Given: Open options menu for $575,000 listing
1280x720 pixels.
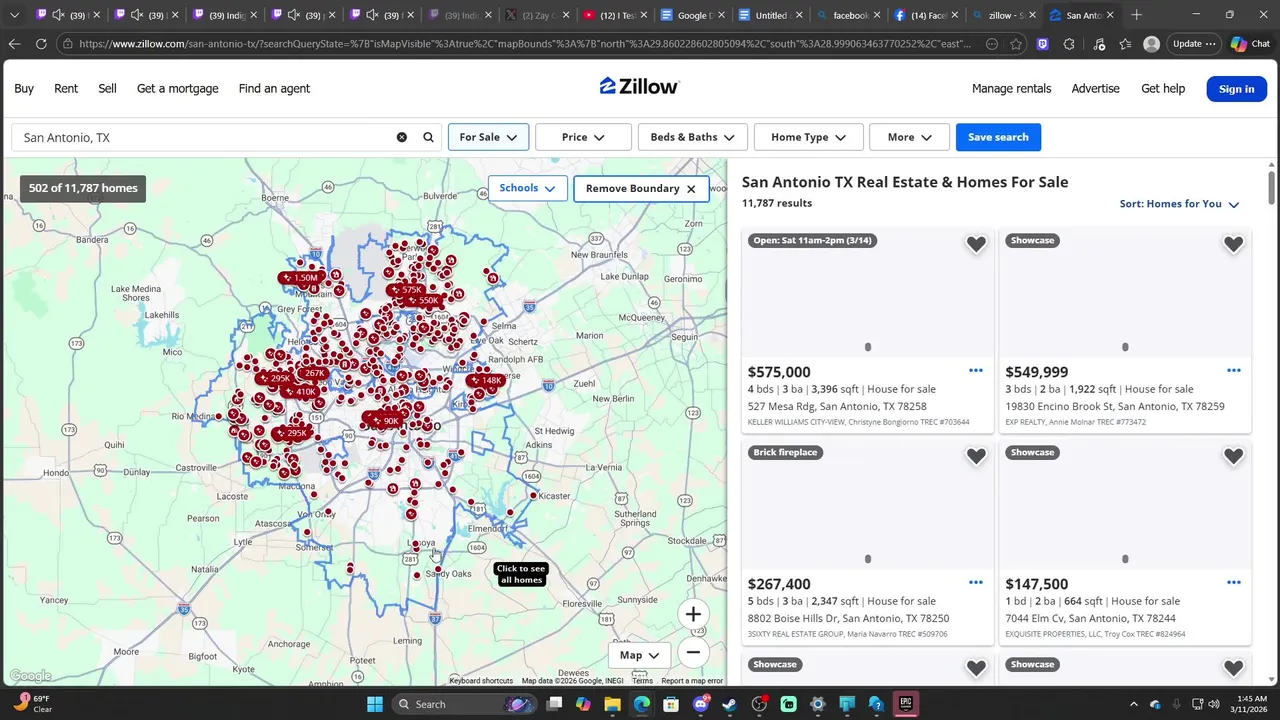Looking at the screenshot, I should click(x=976, y=370).
